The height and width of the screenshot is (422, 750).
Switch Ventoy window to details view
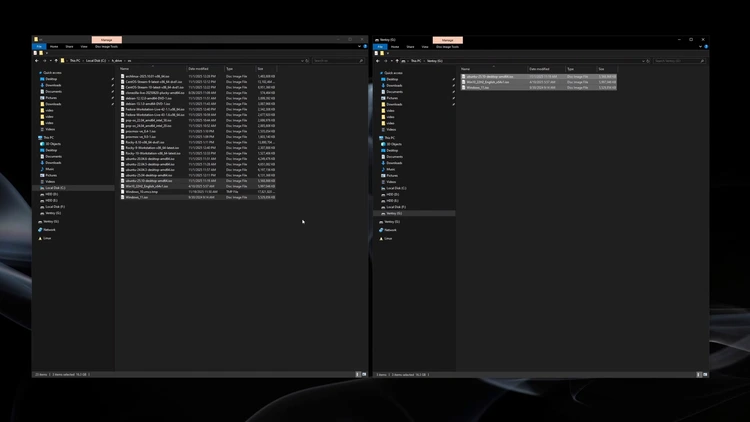coord(699,374)
